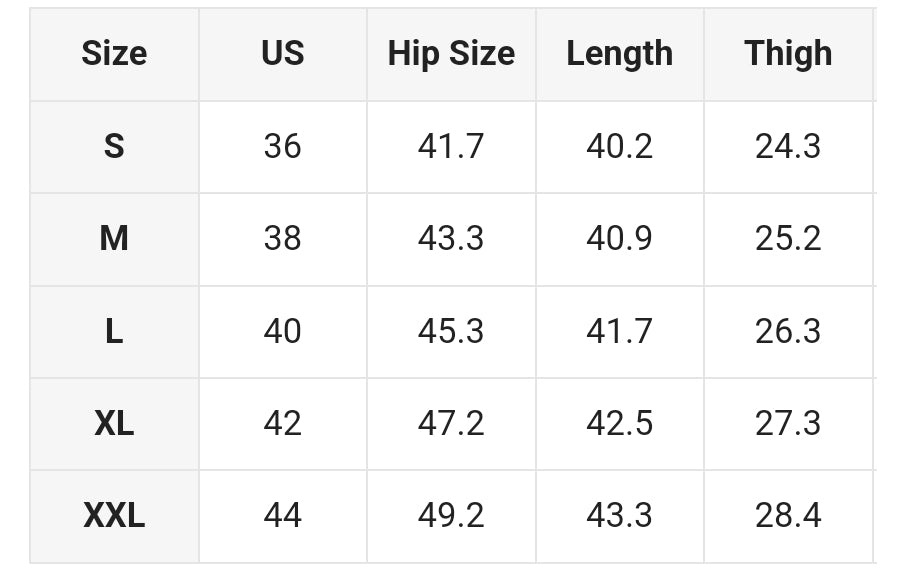
Task: Click thigh value 24.3 for S
Action: (x=788, y=146)
